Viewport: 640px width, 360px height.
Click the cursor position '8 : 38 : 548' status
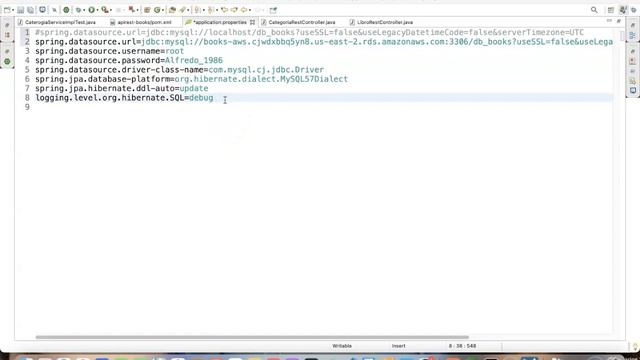(x=462, y=346)
